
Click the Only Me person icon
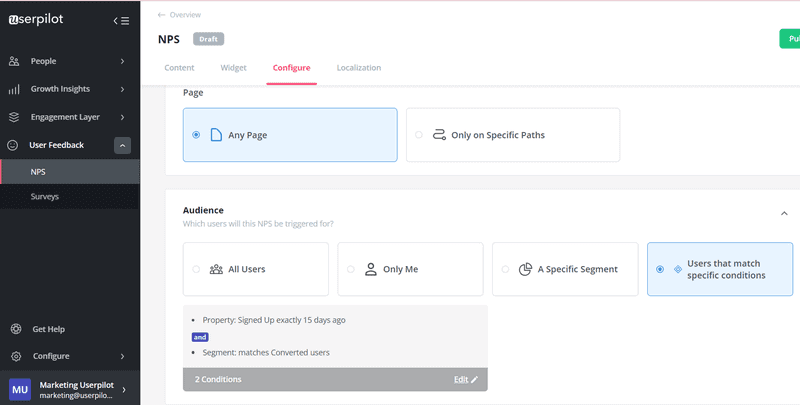pos(371,269)
